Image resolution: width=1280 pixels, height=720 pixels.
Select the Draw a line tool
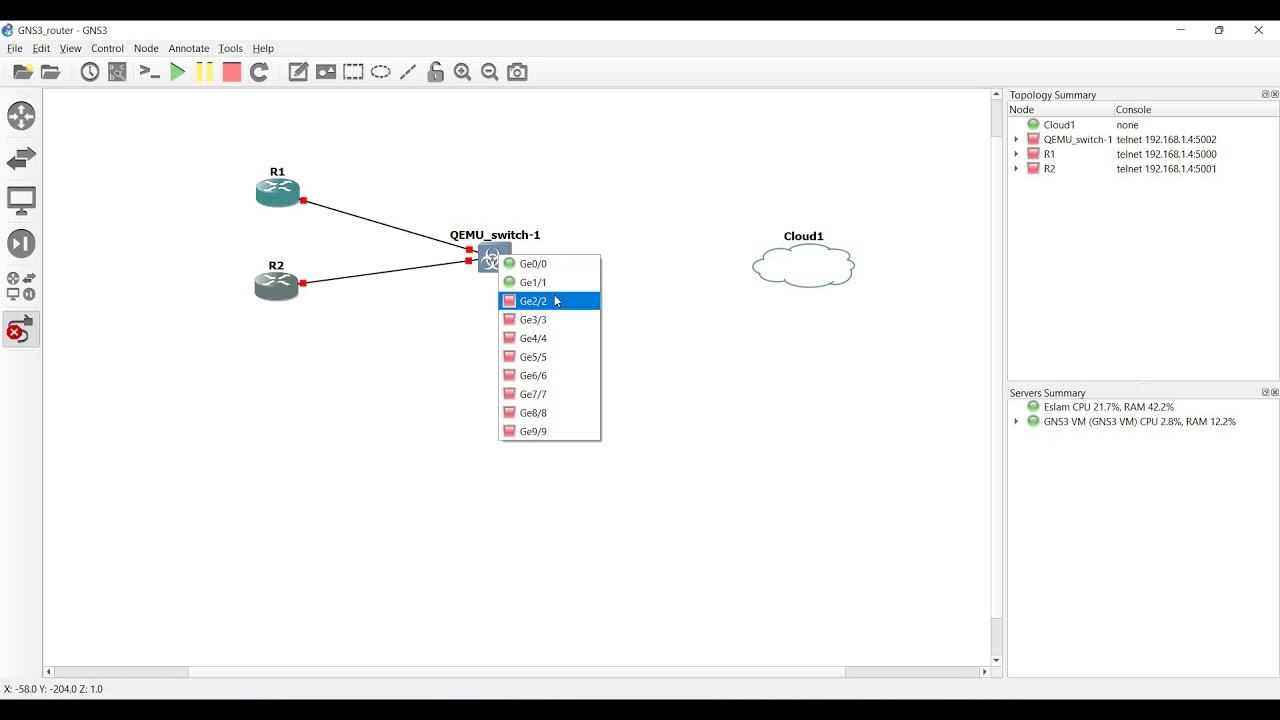[408, 72]
